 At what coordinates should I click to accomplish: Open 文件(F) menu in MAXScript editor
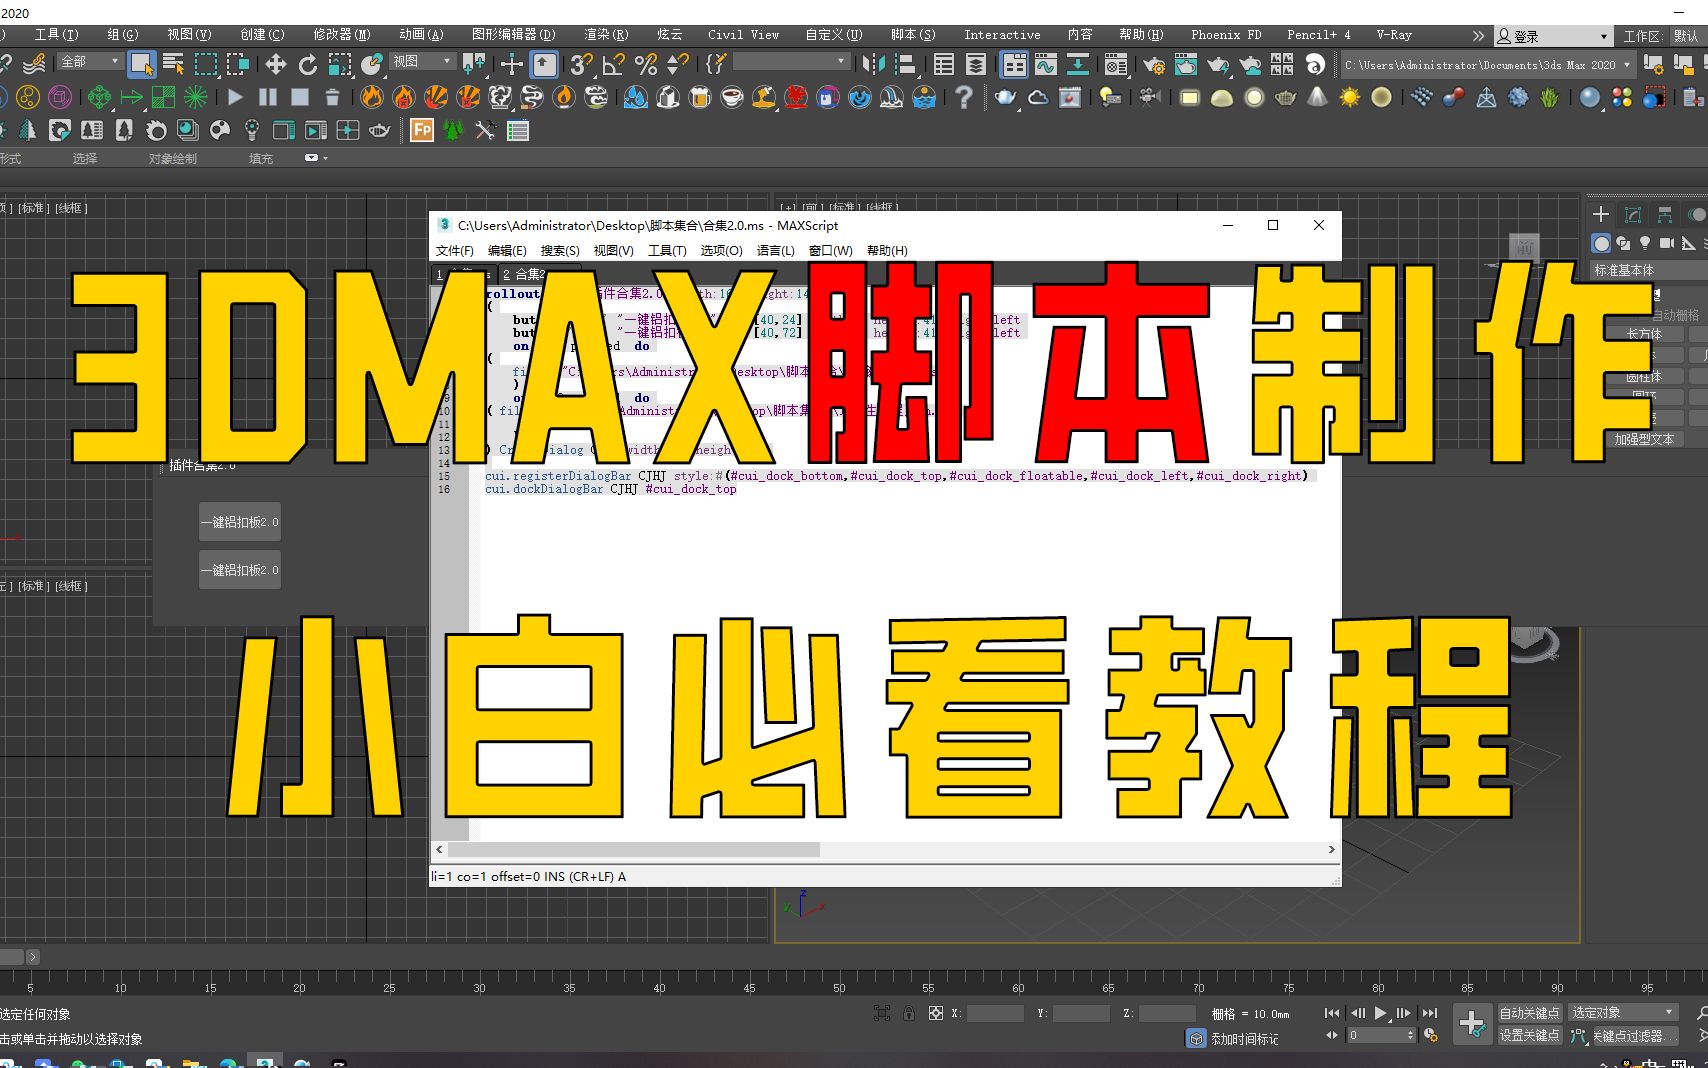tap(455, 251)
